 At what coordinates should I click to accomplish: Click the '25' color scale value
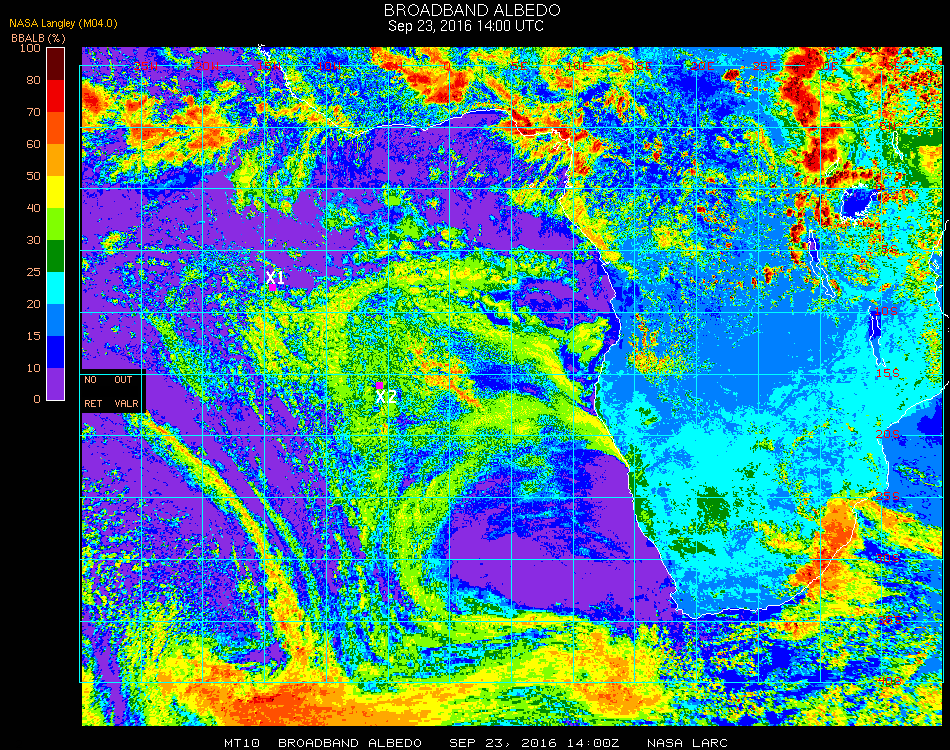(x=33, y=272)
